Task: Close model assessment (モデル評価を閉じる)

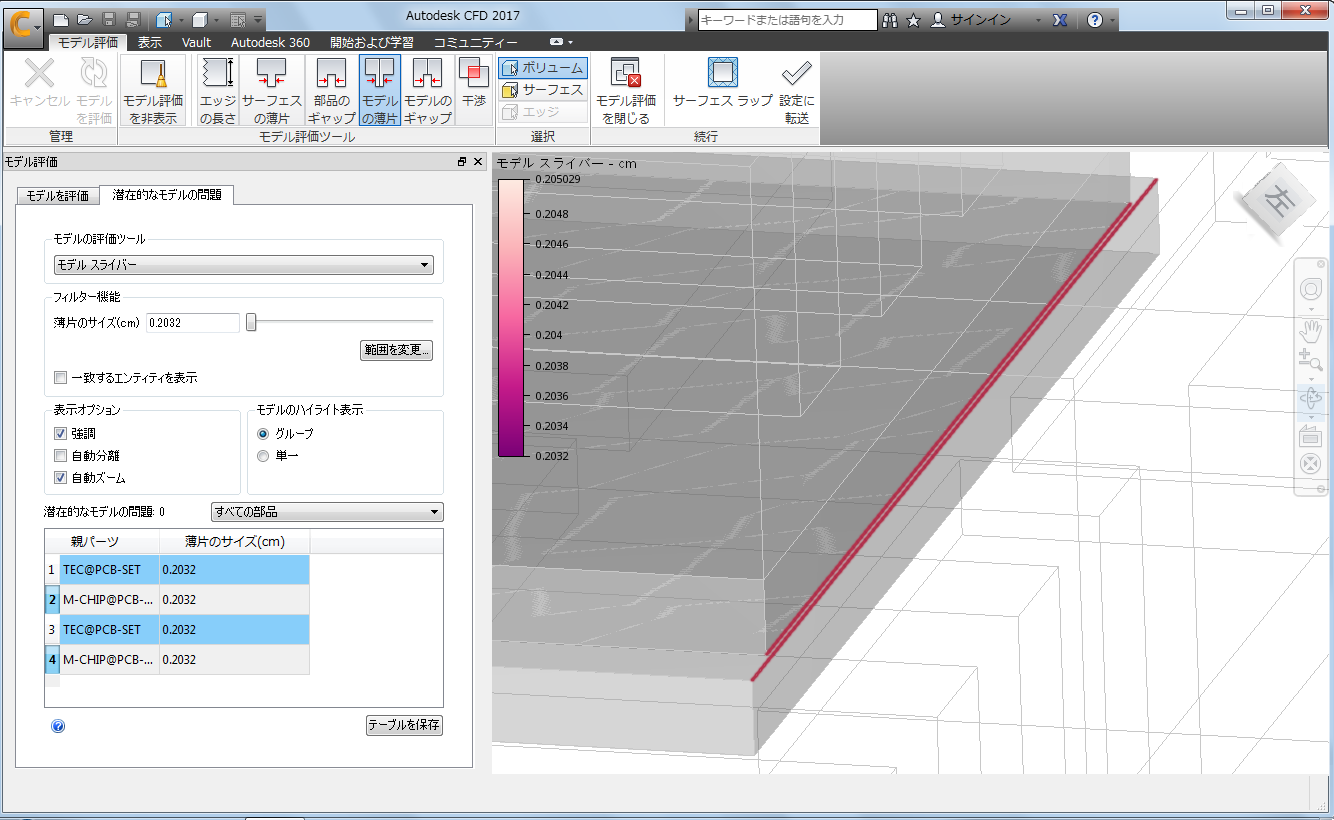Action: point(626,90)
